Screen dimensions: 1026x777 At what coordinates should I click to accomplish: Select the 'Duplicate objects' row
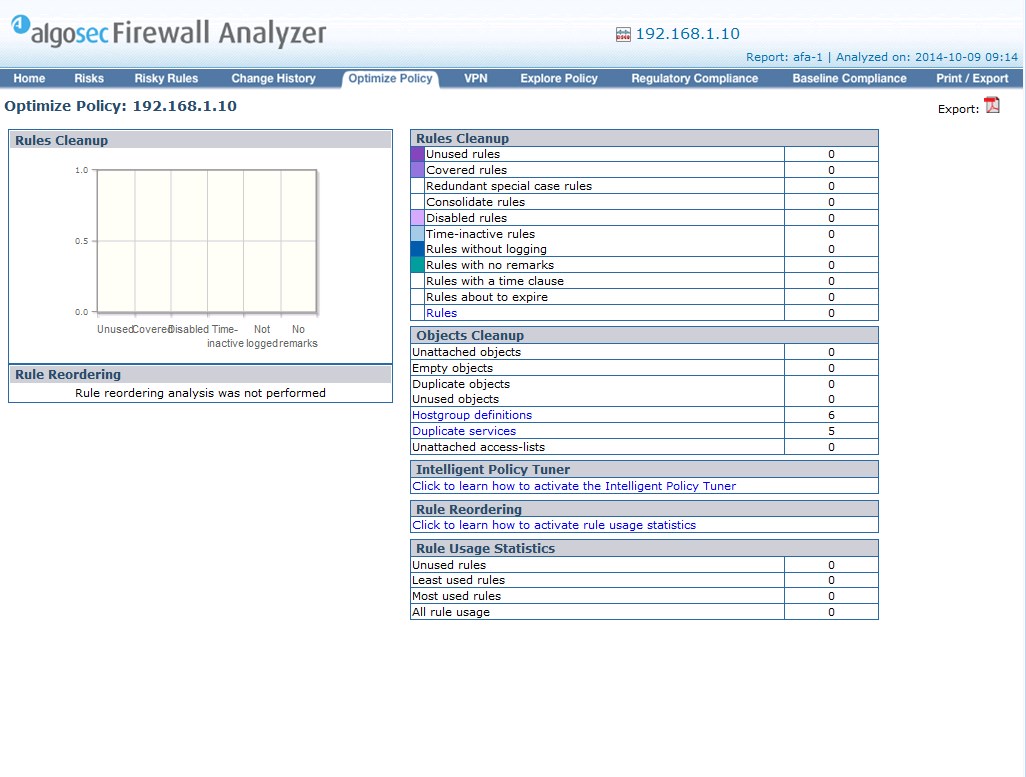click(x=645, y=384)
